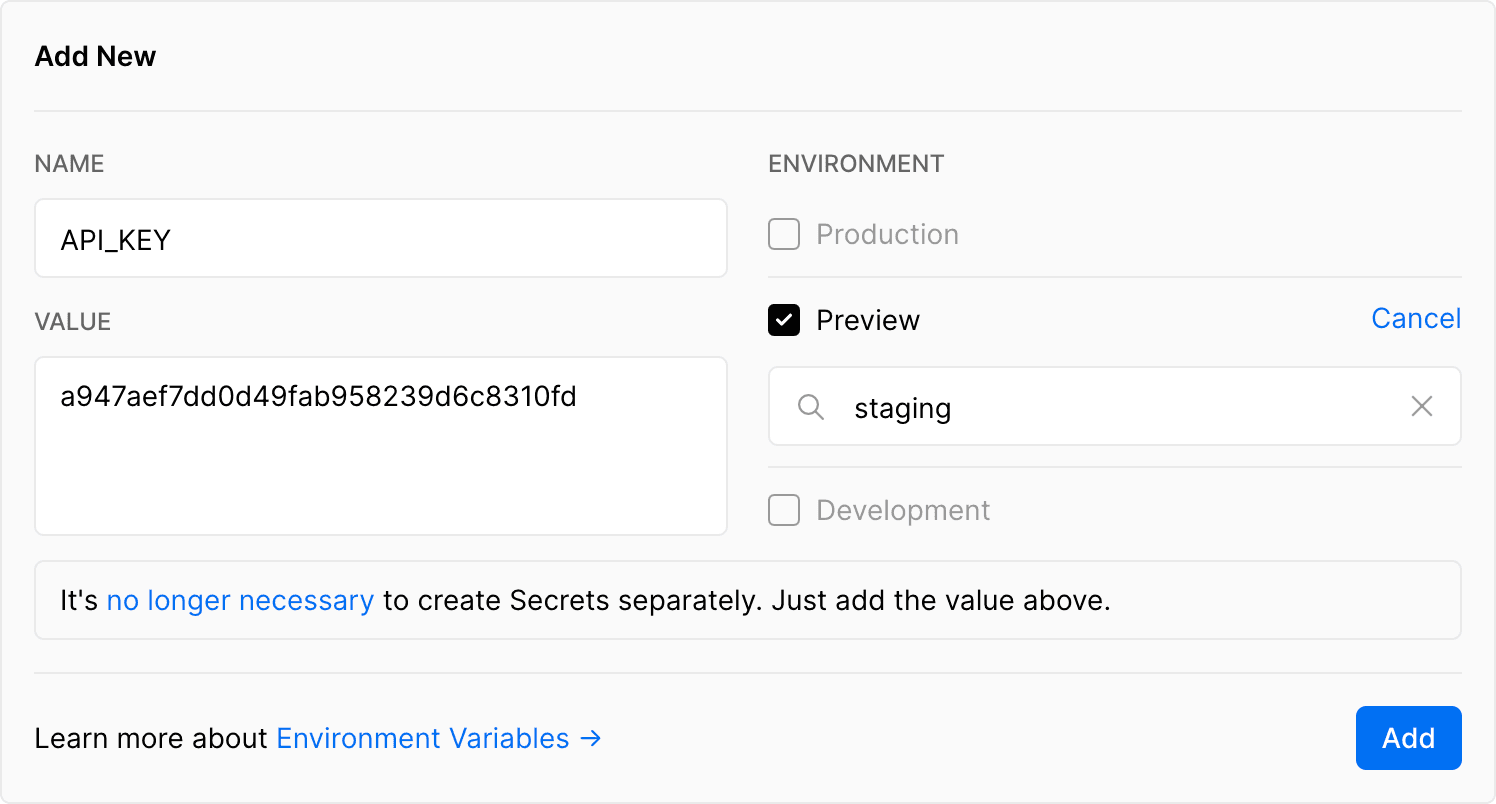
Task: Click the Add New dialog heading
Action: pos(95,56)
